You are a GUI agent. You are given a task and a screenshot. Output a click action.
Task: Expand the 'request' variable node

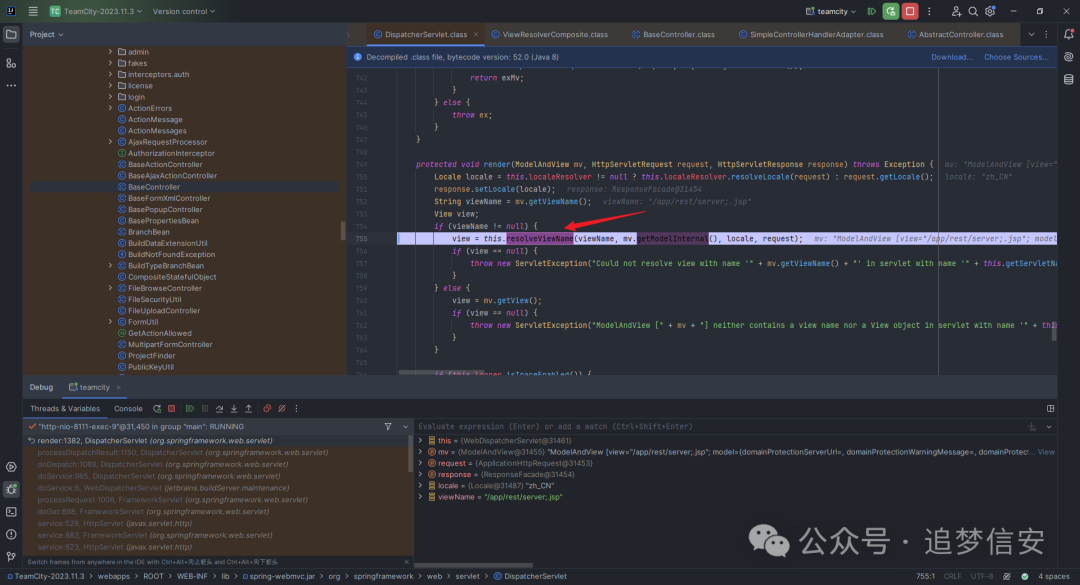[420, 463]
